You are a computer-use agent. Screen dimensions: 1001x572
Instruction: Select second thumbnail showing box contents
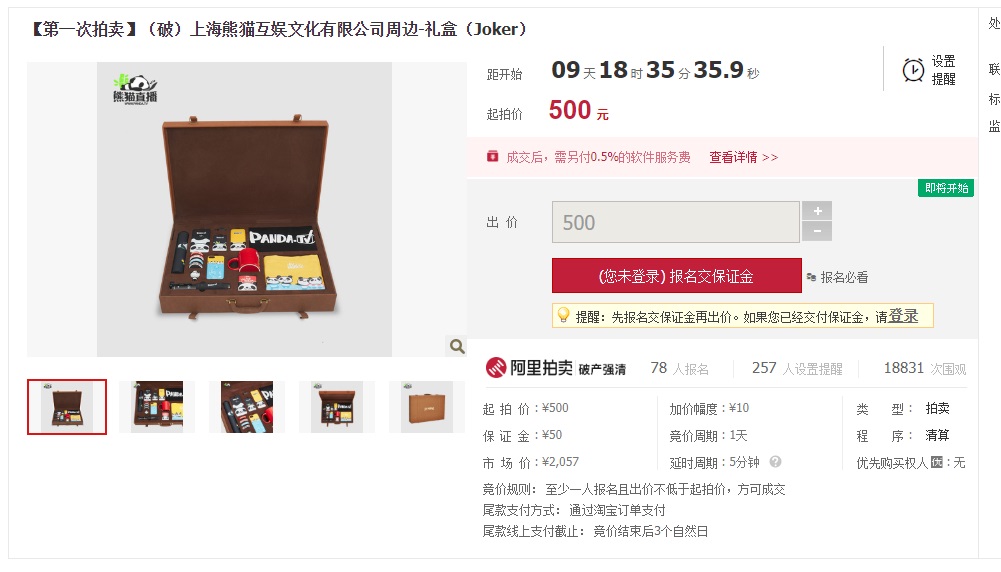157,407
